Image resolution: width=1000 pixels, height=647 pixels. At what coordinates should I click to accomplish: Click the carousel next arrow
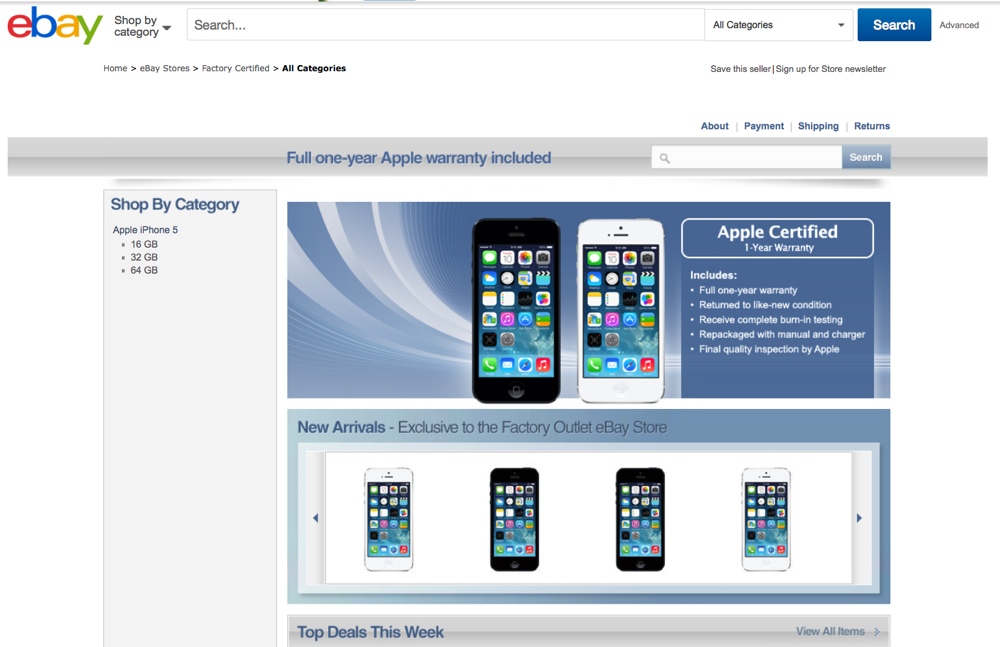pos(859,517)
